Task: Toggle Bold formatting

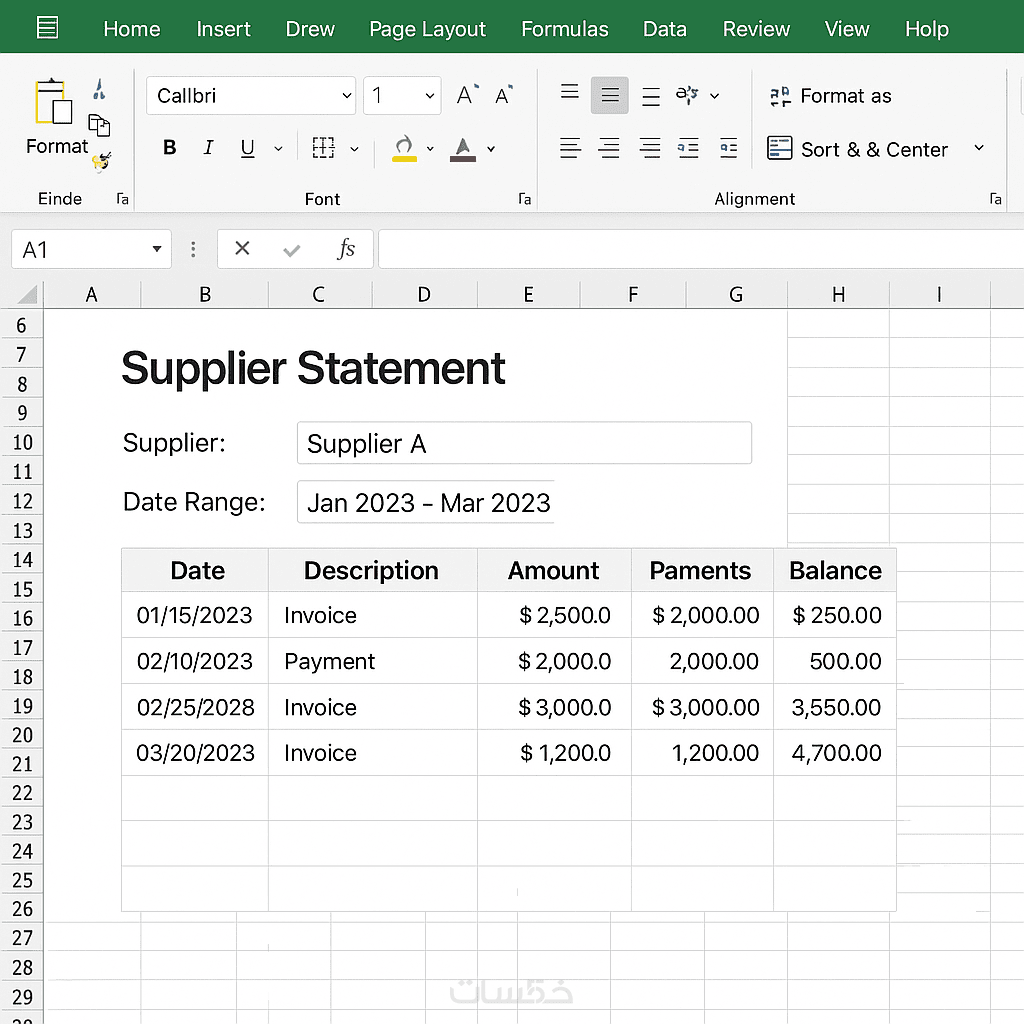Action: (170, 148)
